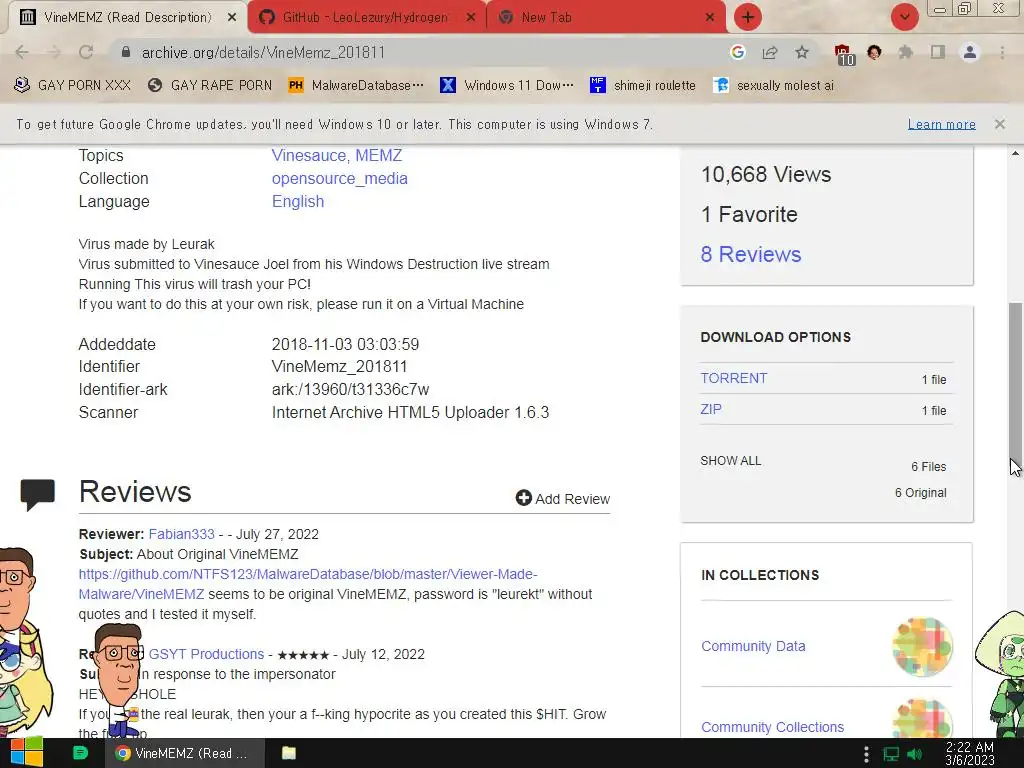Open the MEMZ topic link
Image resolution: width=1024 pixels, height=768 pixels.
tap(379, 155)
